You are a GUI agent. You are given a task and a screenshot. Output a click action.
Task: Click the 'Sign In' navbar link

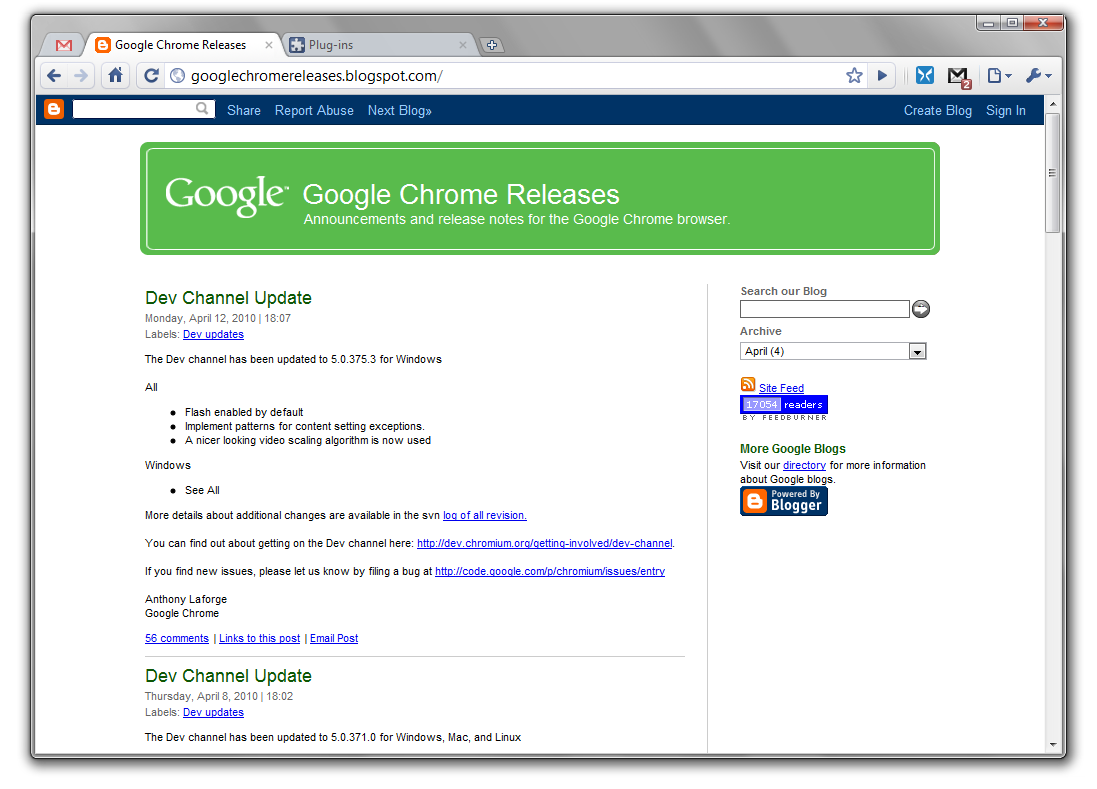[x=1005, y=110]
